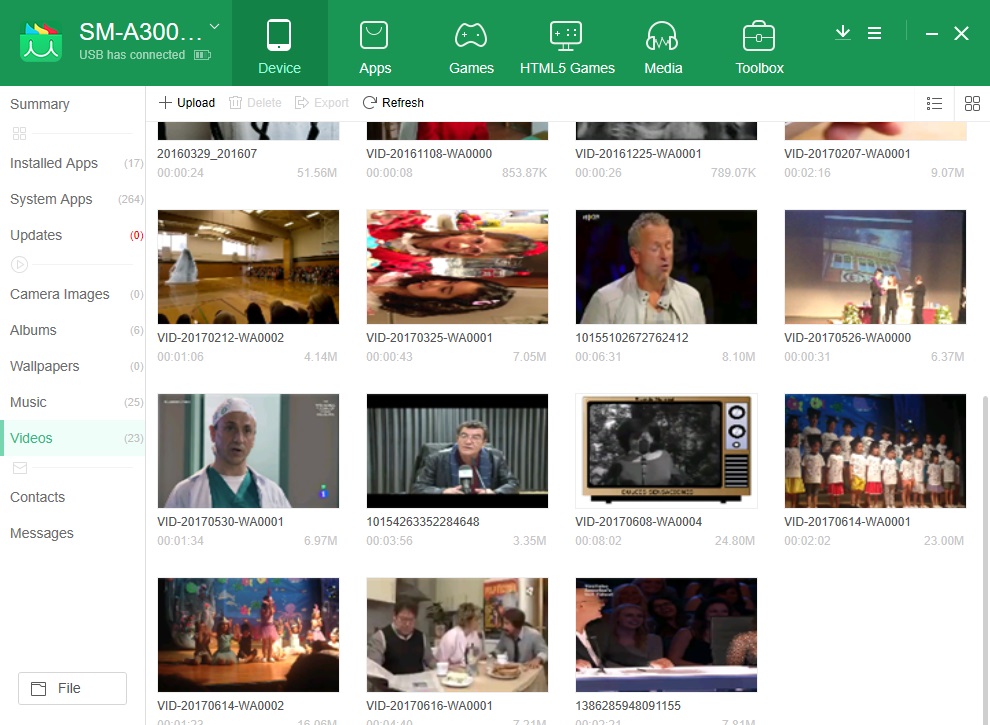Select video thumbnail VID-20170212-WA0002

[x=248, y=267]
